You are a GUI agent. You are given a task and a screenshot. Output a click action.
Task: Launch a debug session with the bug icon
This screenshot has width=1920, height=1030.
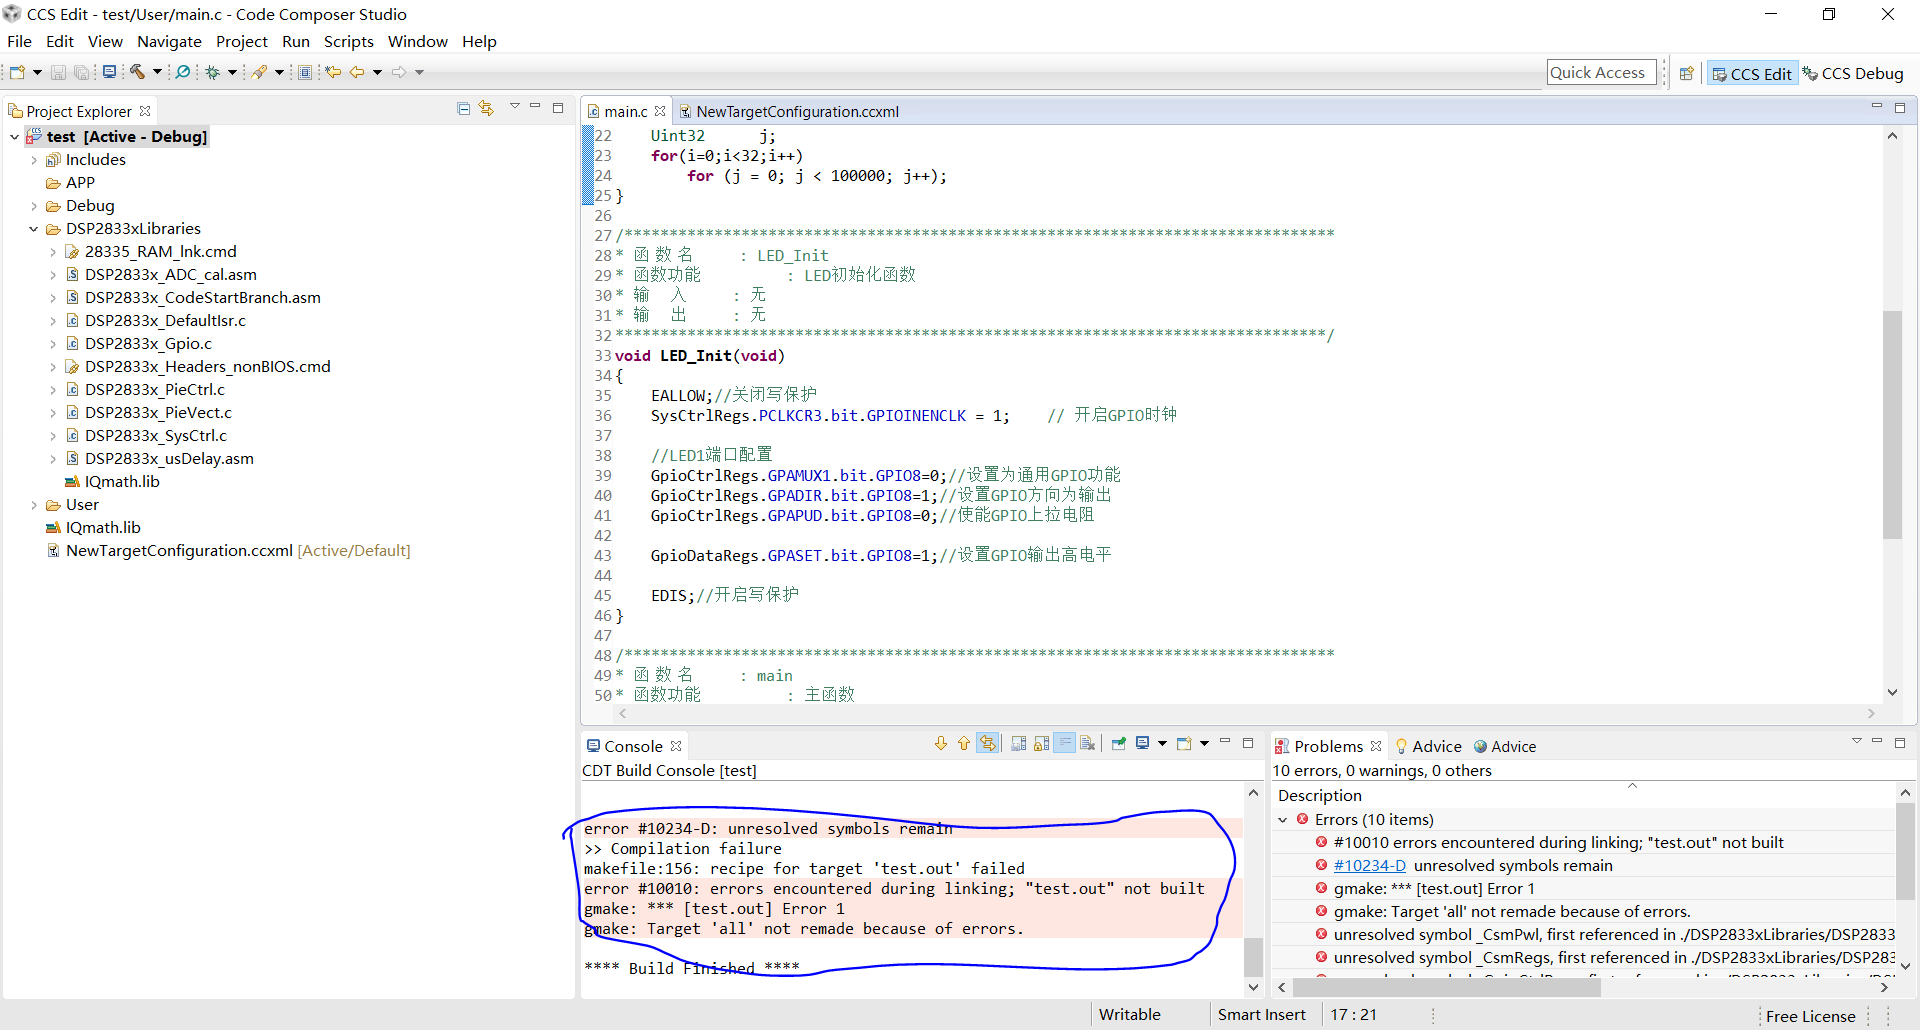pos(214,71)
